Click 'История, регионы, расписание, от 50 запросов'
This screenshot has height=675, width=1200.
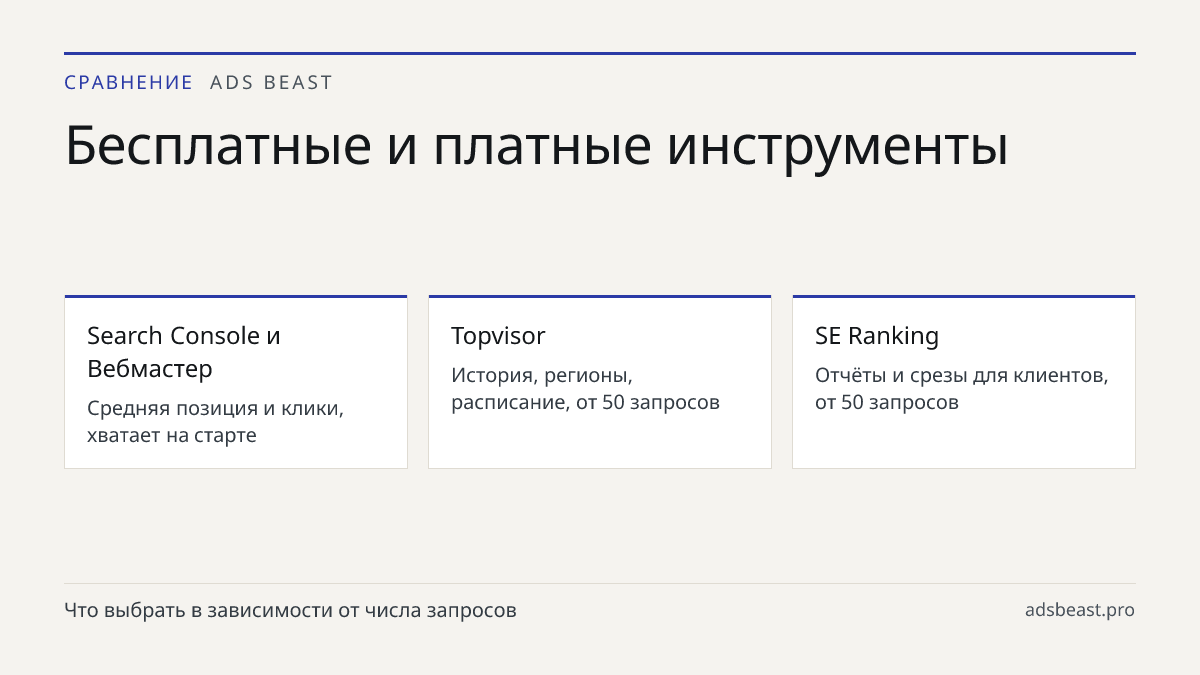coord(585,389)
